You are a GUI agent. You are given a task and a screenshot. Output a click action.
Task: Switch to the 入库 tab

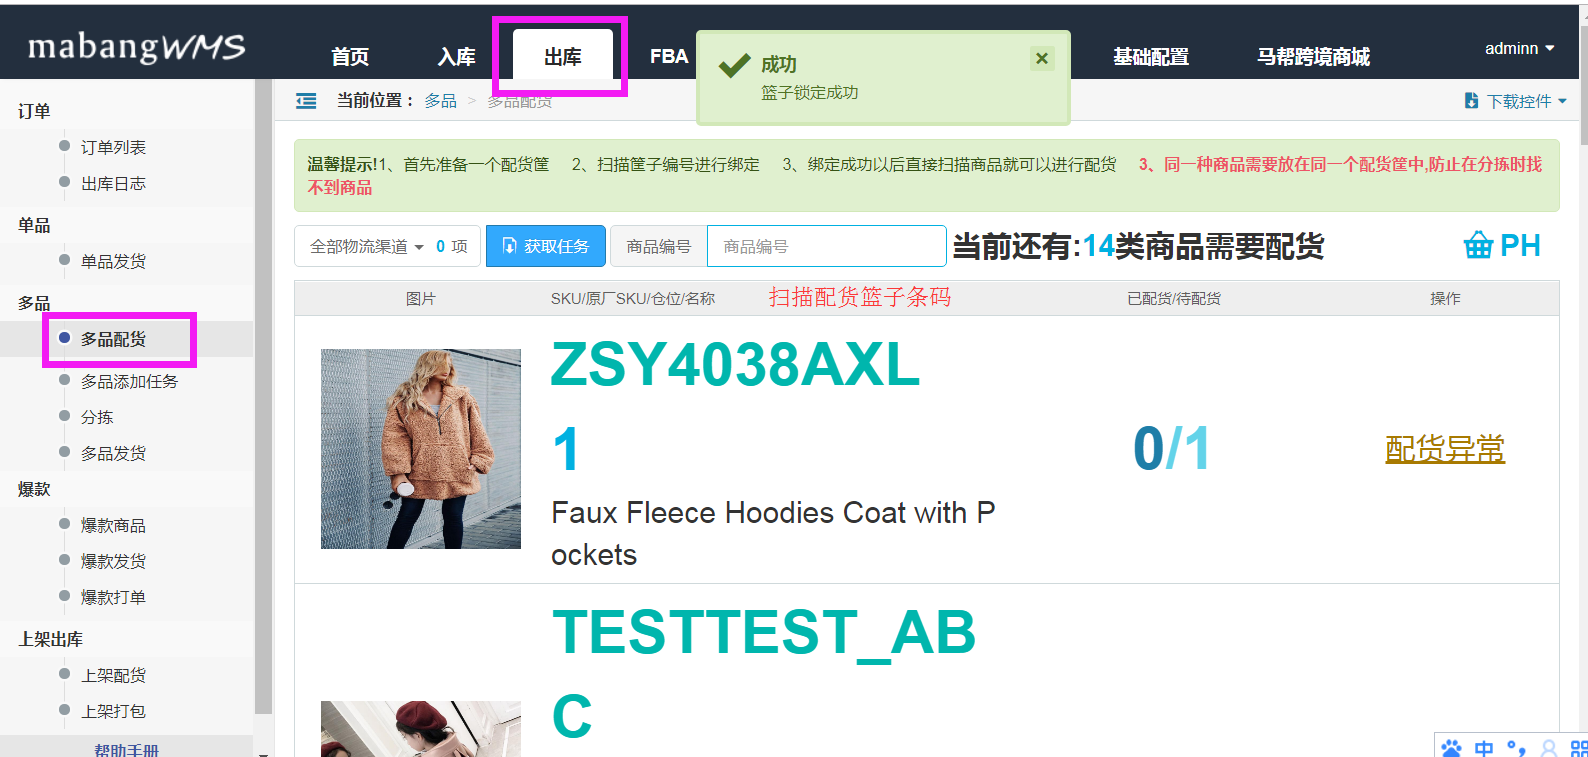pyautogui.click(x=456, y=56)
